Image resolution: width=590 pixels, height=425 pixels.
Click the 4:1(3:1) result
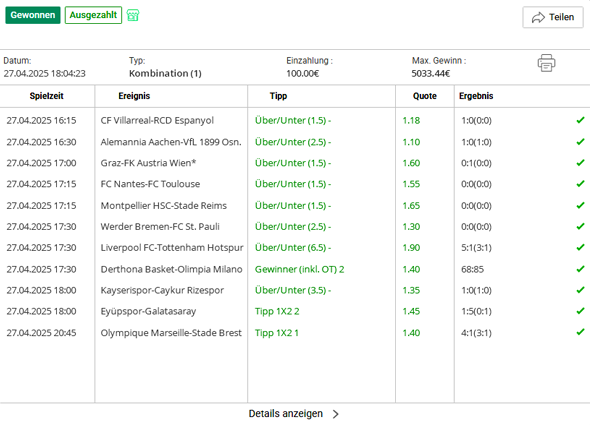point(476,333)
